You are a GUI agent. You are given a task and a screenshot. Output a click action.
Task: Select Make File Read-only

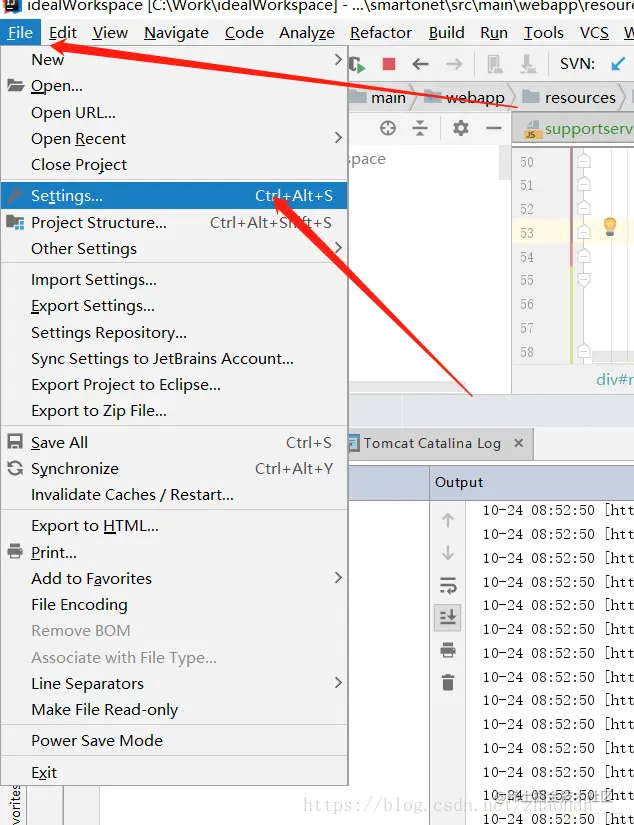pos(174,710)
